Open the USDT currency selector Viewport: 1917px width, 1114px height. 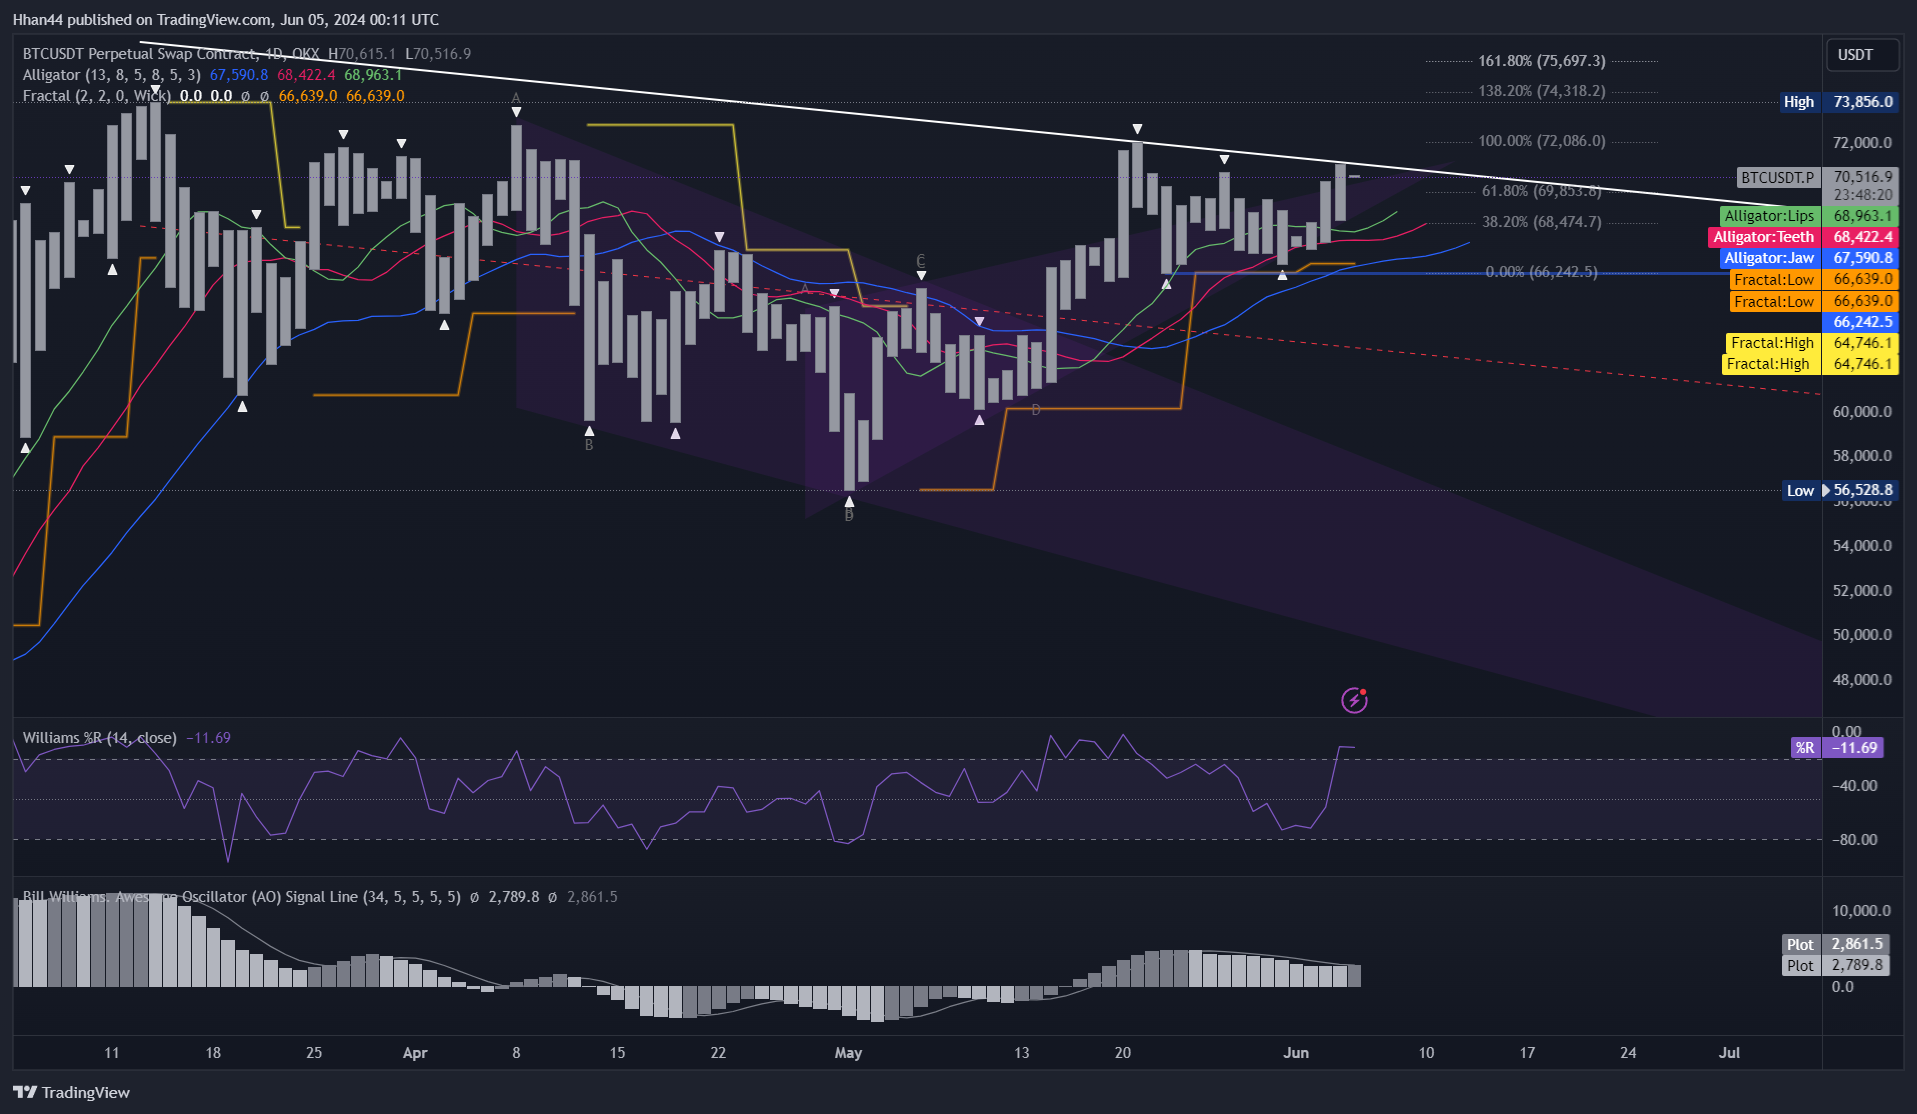(x=1861, y=55)
